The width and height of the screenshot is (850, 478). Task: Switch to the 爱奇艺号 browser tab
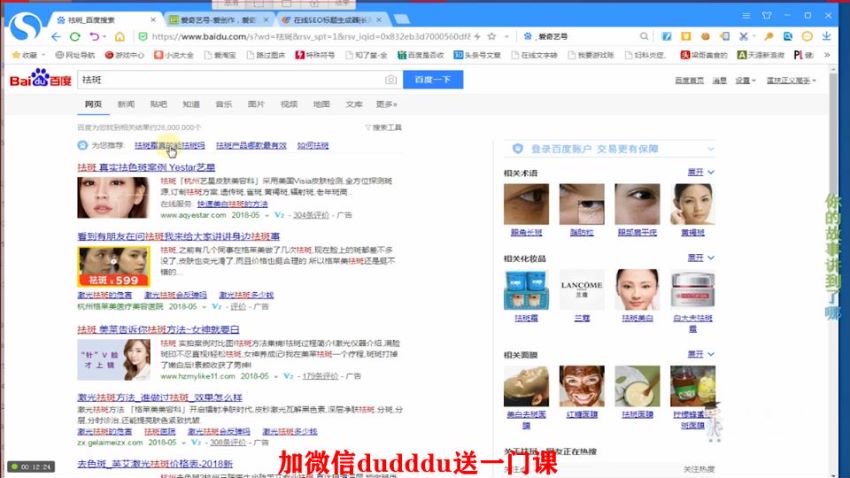[219, 20]
